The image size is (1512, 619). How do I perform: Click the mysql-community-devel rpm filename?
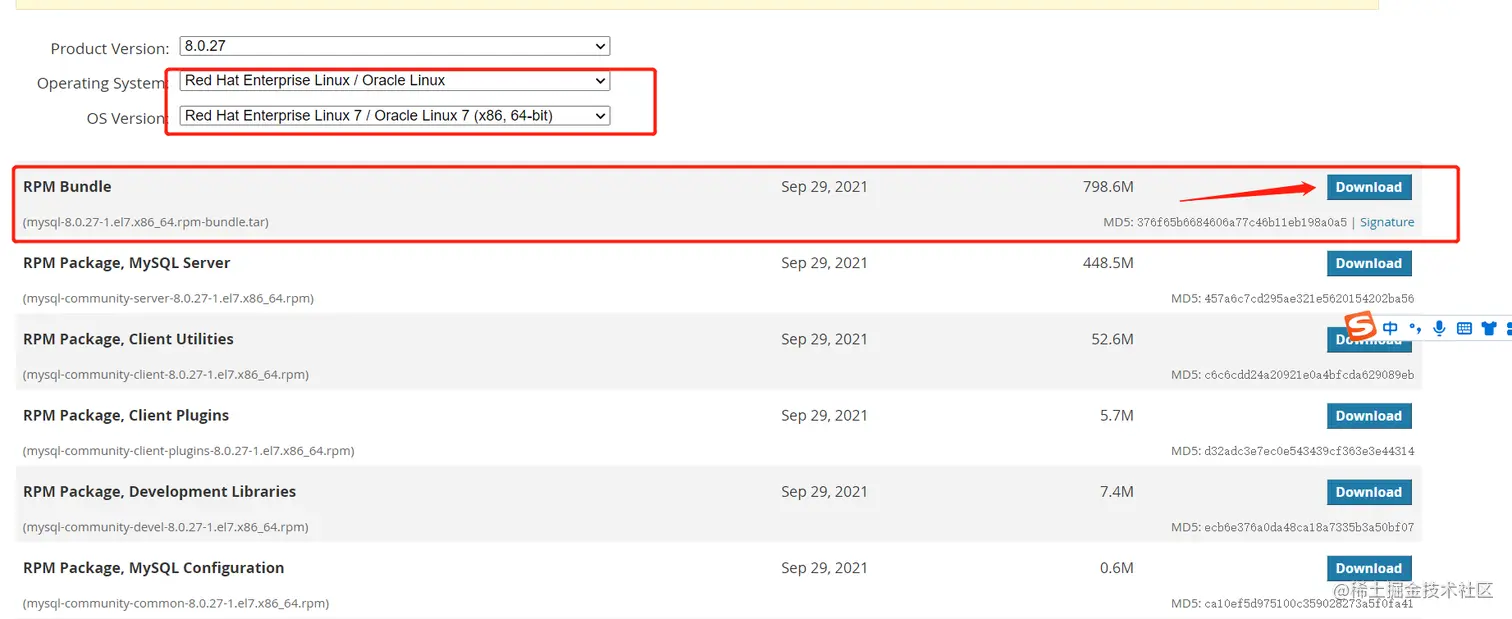point(166,526)
